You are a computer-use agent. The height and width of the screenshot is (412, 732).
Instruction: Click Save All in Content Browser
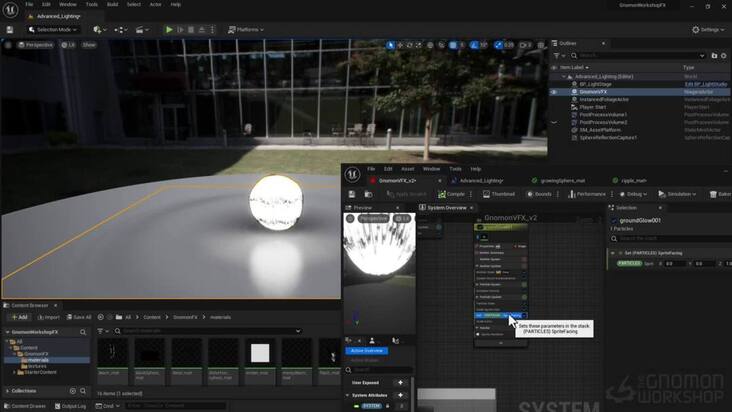tap(79, 317)
